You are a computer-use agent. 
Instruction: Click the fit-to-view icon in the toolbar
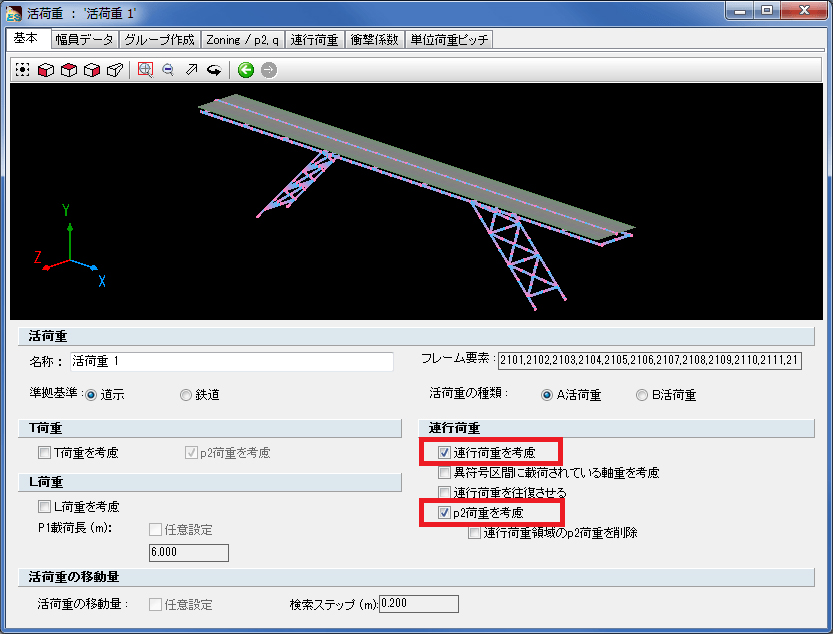[x=22, y=70]
